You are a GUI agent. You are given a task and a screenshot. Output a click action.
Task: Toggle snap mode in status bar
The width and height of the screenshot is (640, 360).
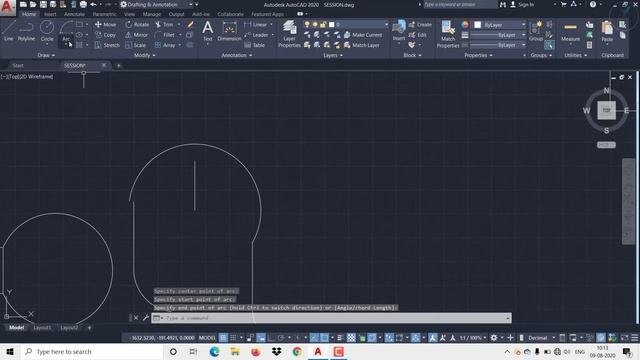233,338
